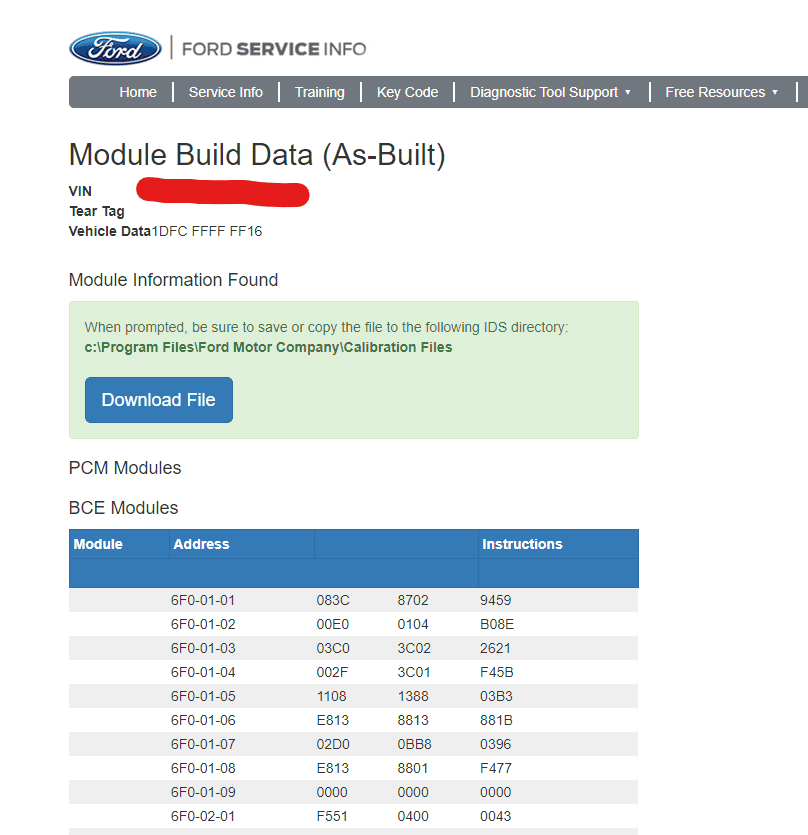
Task: Expand Free Resources dropdown menu
Action: tap(721, 92)
